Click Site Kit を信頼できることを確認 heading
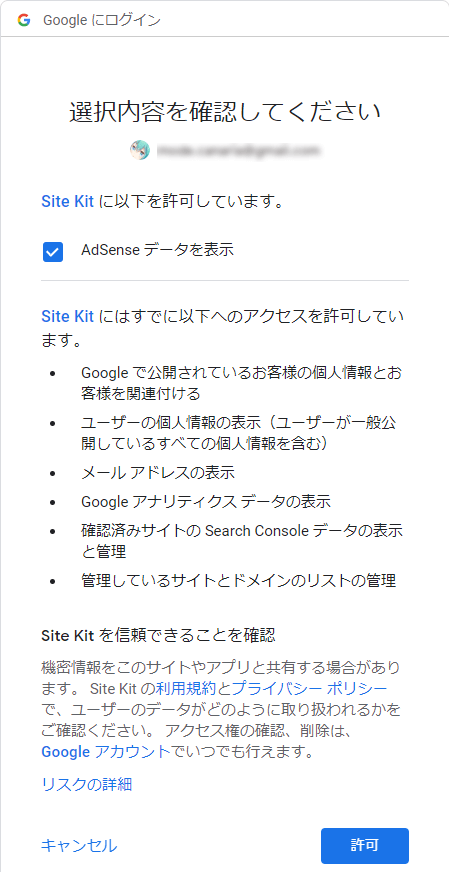Viewport: 449px width, 872px height. (x=158, y=636)
